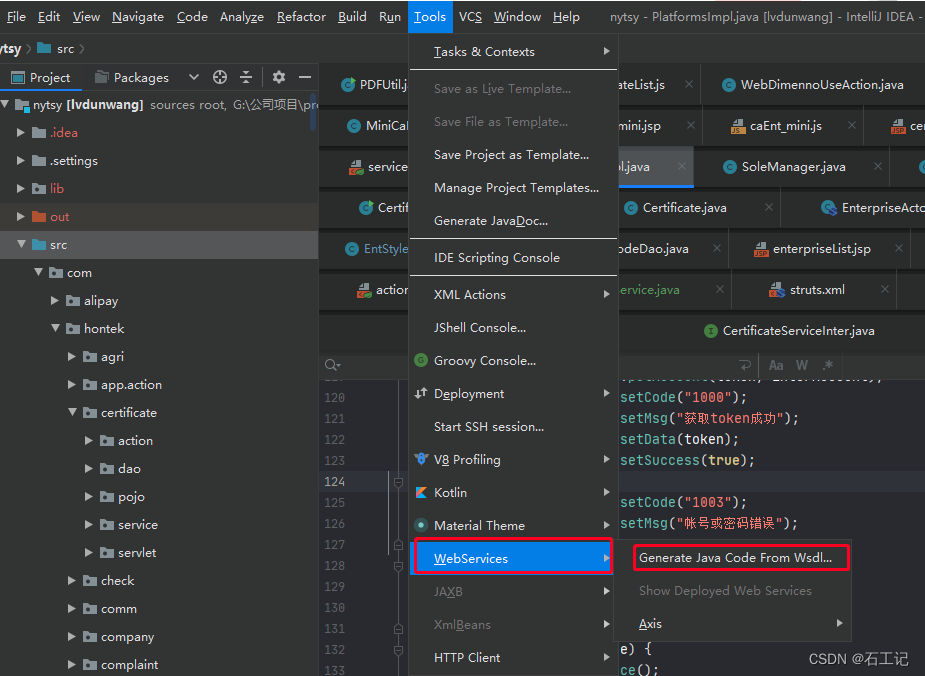Switch to the Packages tab

click(x=132, y=77)
